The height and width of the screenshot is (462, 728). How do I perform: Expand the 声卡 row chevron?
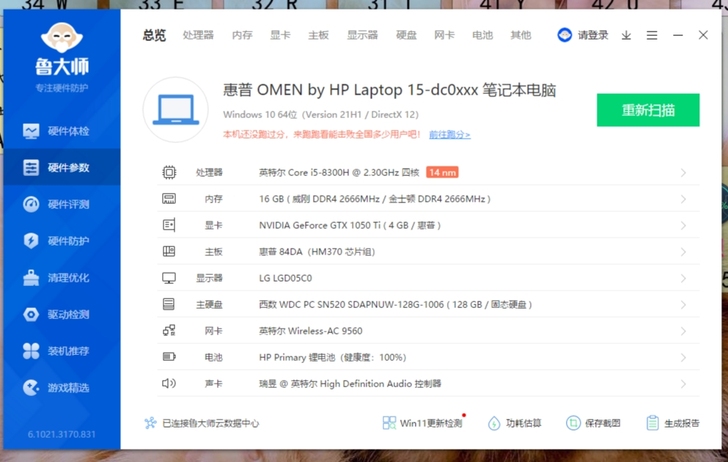point(683,384)
